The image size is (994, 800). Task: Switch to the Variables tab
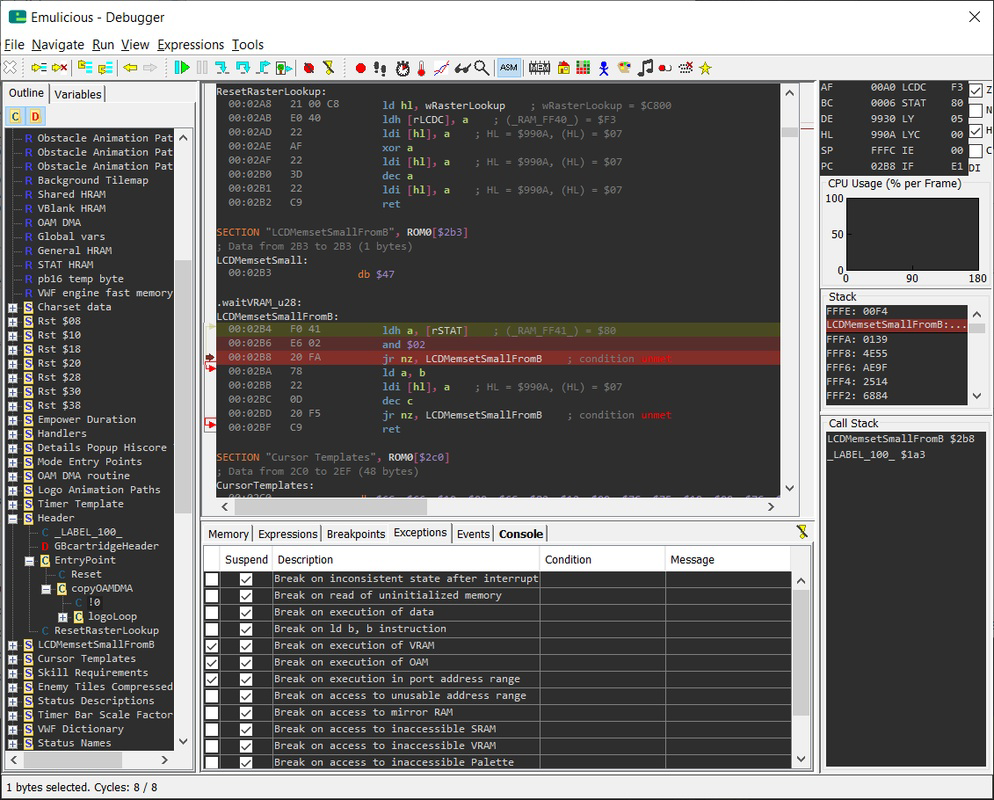coord(77,94)
